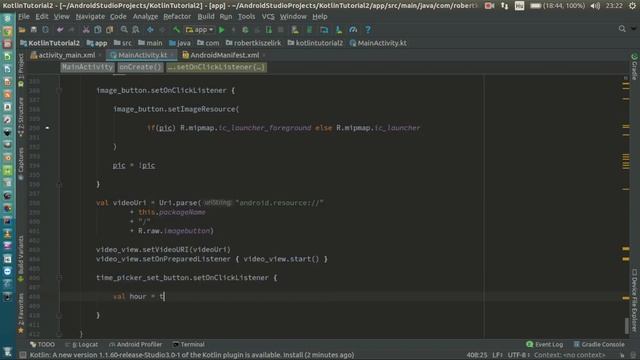
Task: Click the Make Project hammer icon
Action: click(x=176, y=30)
